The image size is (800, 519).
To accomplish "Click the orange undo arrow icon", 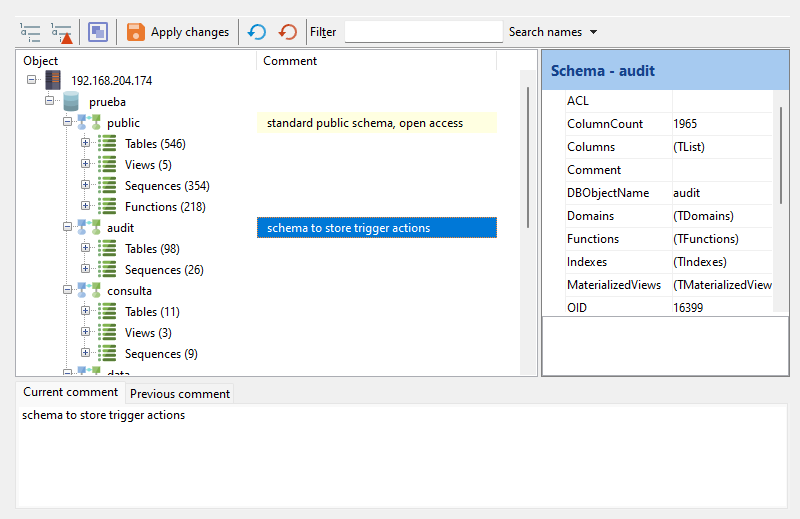I will pyautogui.click(x=288, y=32).
